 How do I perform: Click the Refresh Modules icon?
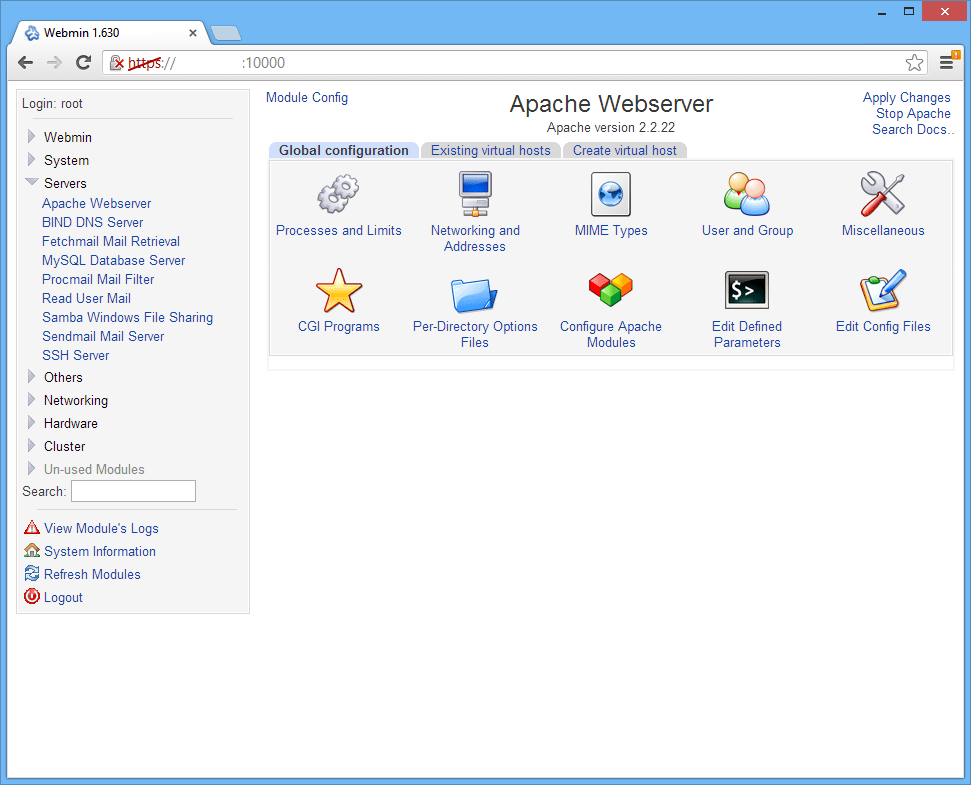[31, 574]
